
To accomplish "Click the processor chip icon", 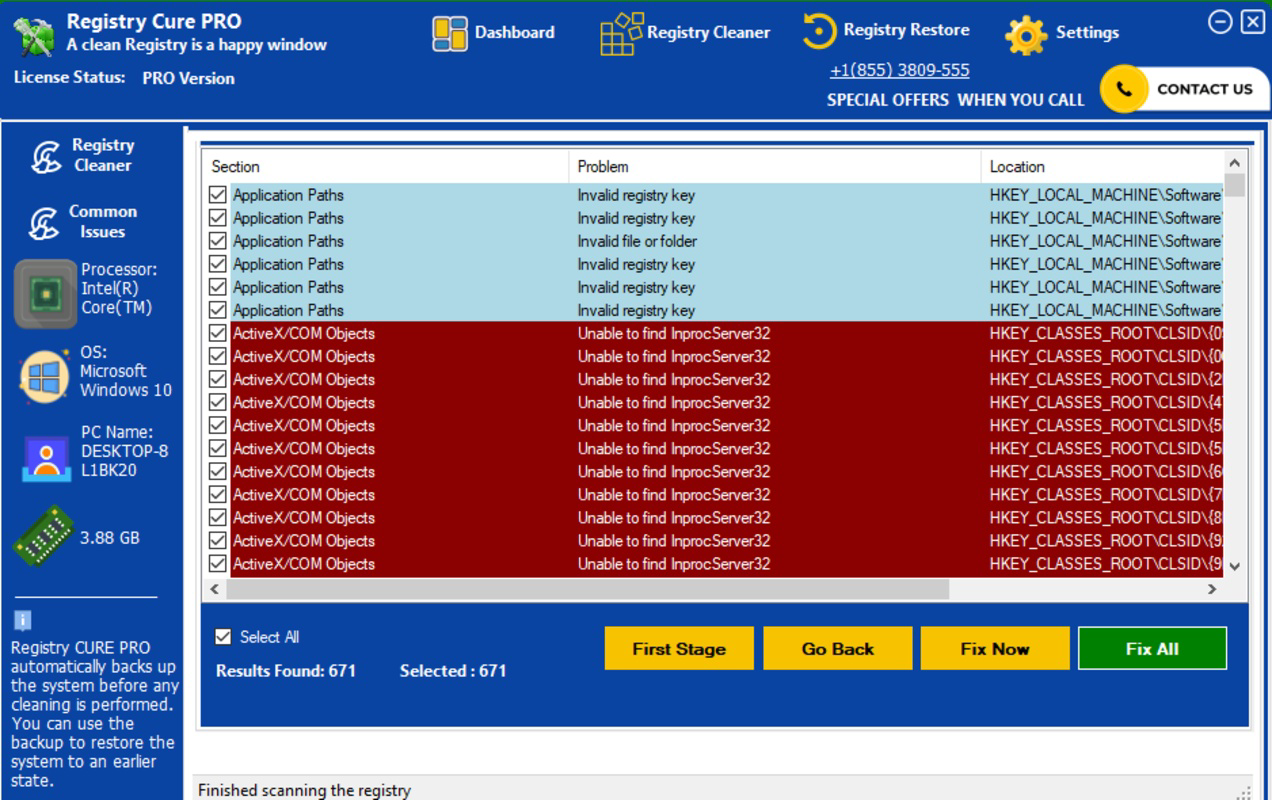I will 45,294.
